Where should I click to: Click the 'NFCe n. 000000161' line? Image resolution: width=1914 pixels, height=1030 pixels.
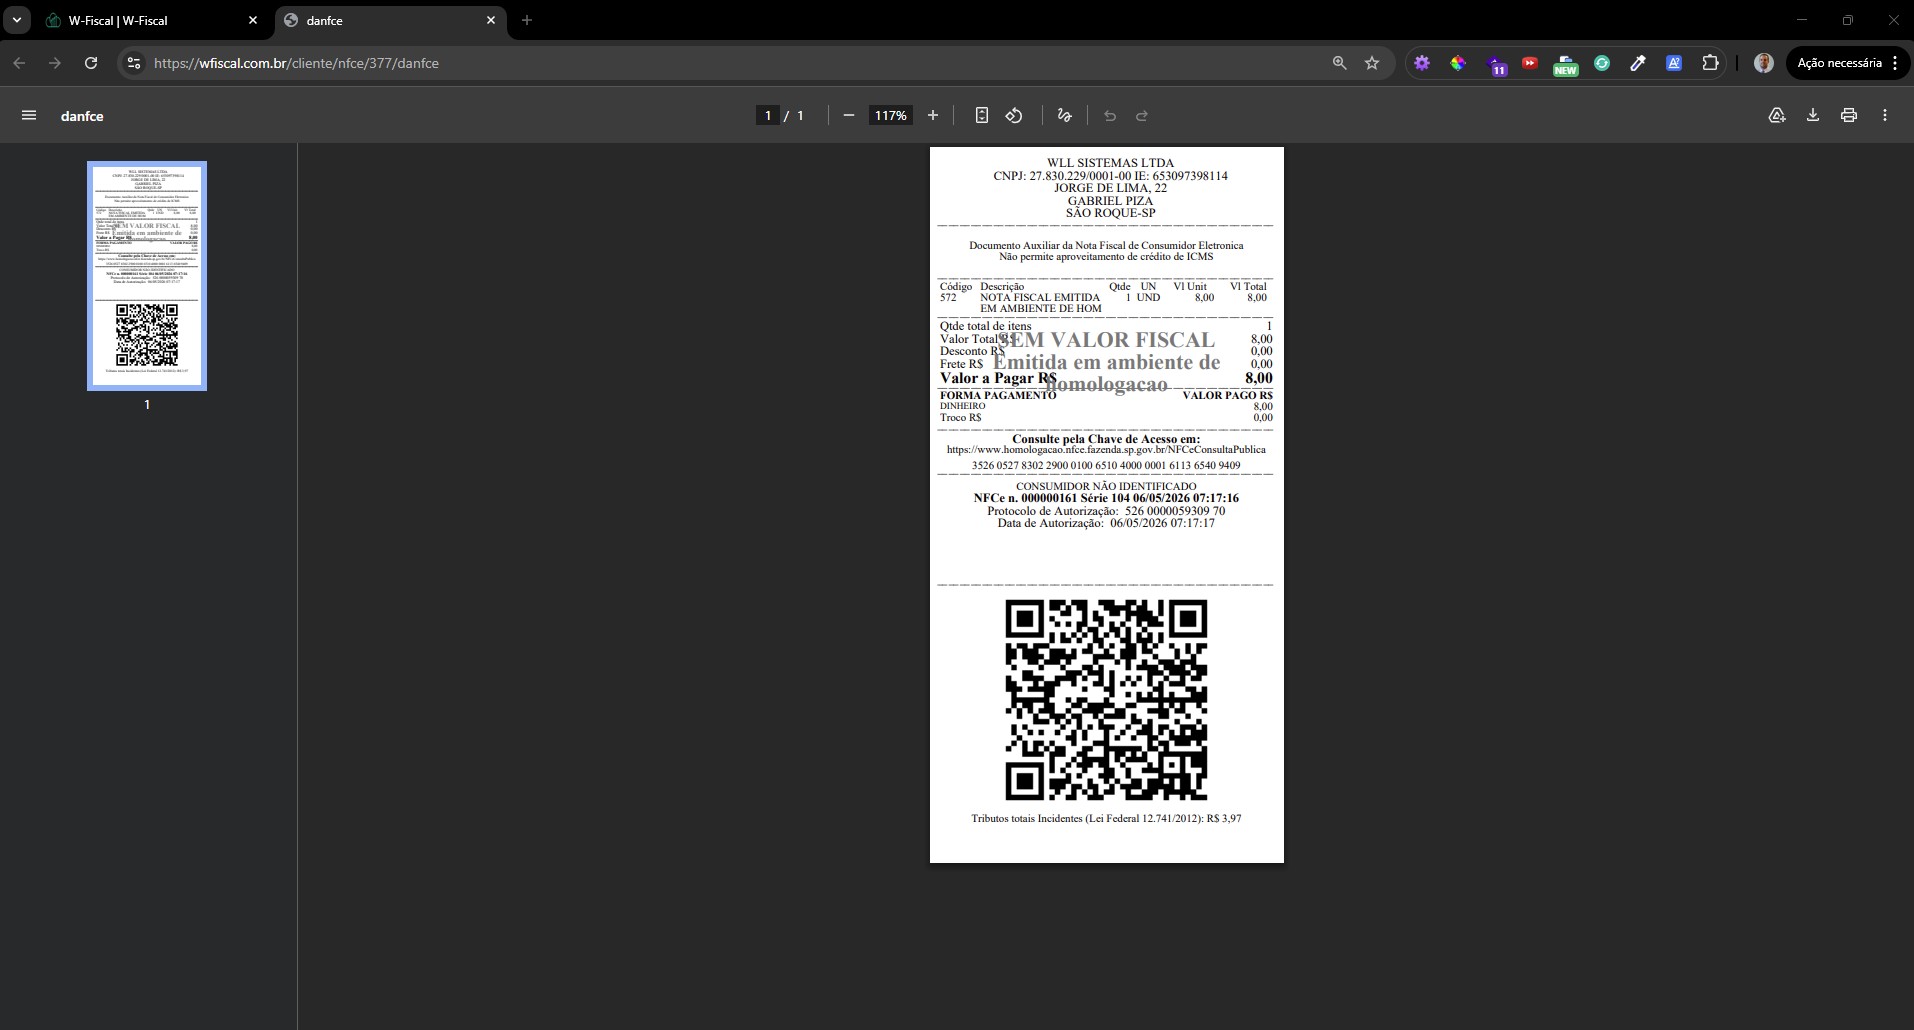(1106, 498)
